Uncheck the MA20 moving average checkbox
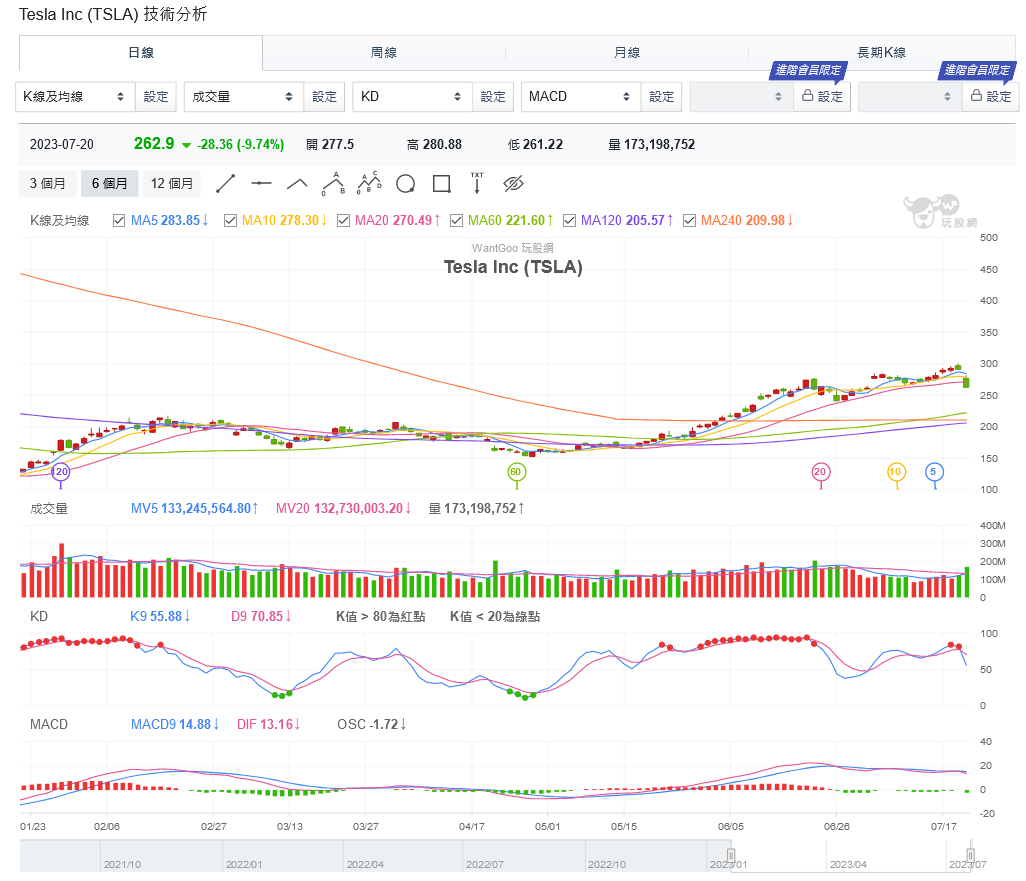1026x881 pixels. 343,221
